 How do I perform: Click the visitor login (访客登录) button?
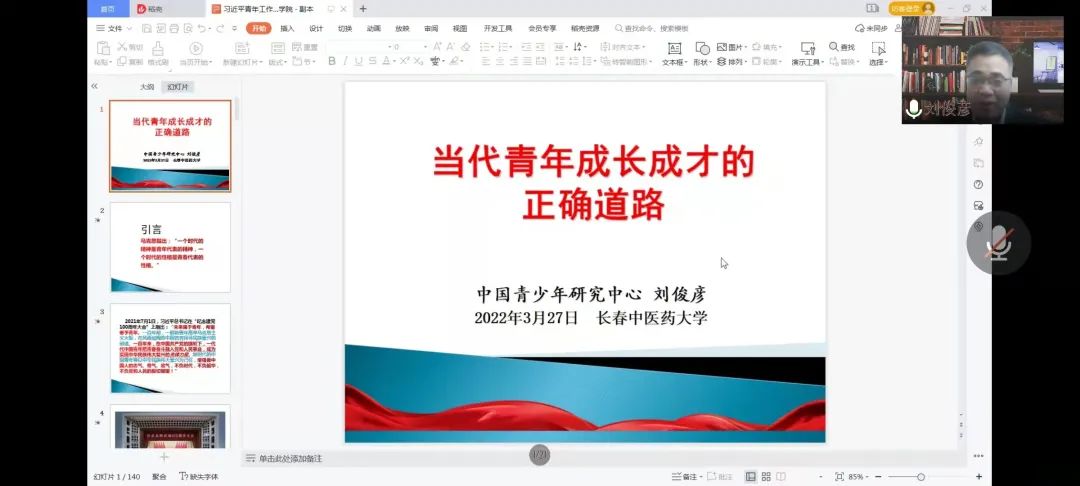click(910, 8)
